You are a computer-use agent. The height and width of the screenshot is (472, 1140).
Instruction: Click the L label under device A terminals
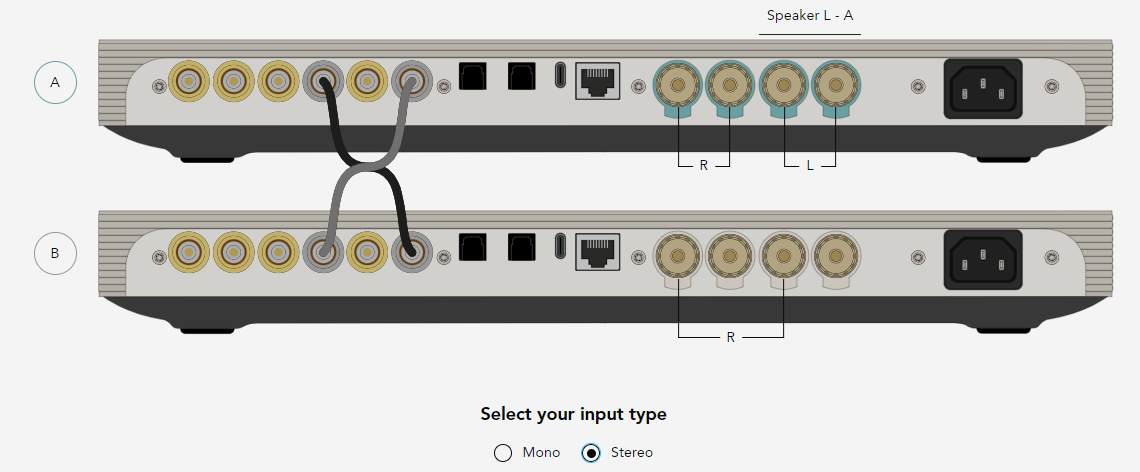click(x=810, y=166)
